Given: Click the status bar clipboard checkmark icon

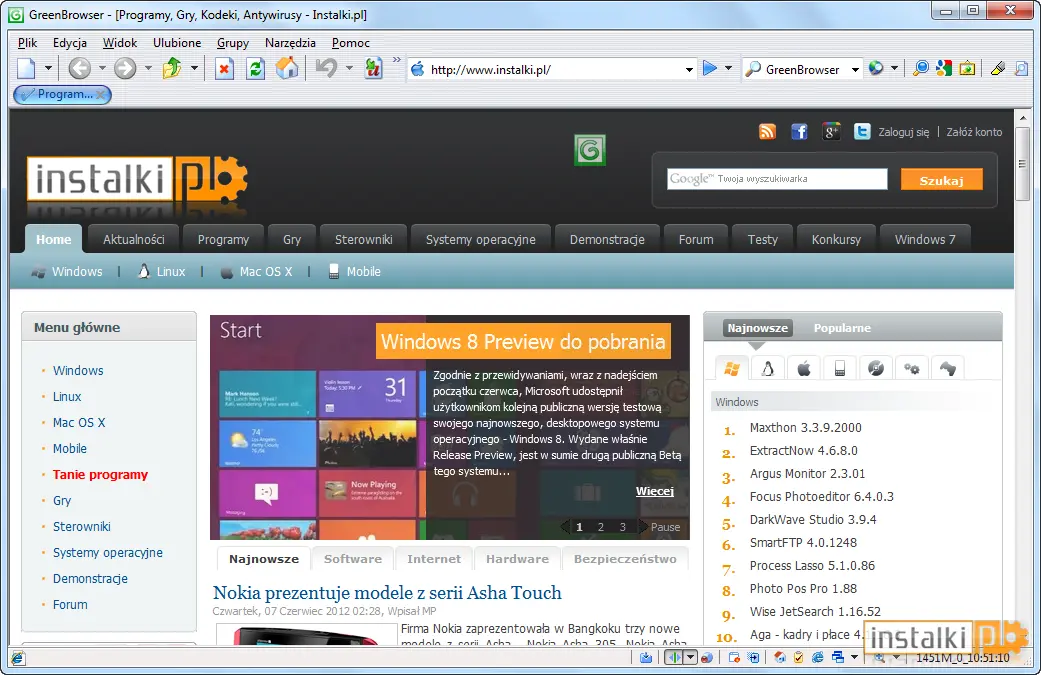Looking at the screenshot, I should (x=799, y=658).
